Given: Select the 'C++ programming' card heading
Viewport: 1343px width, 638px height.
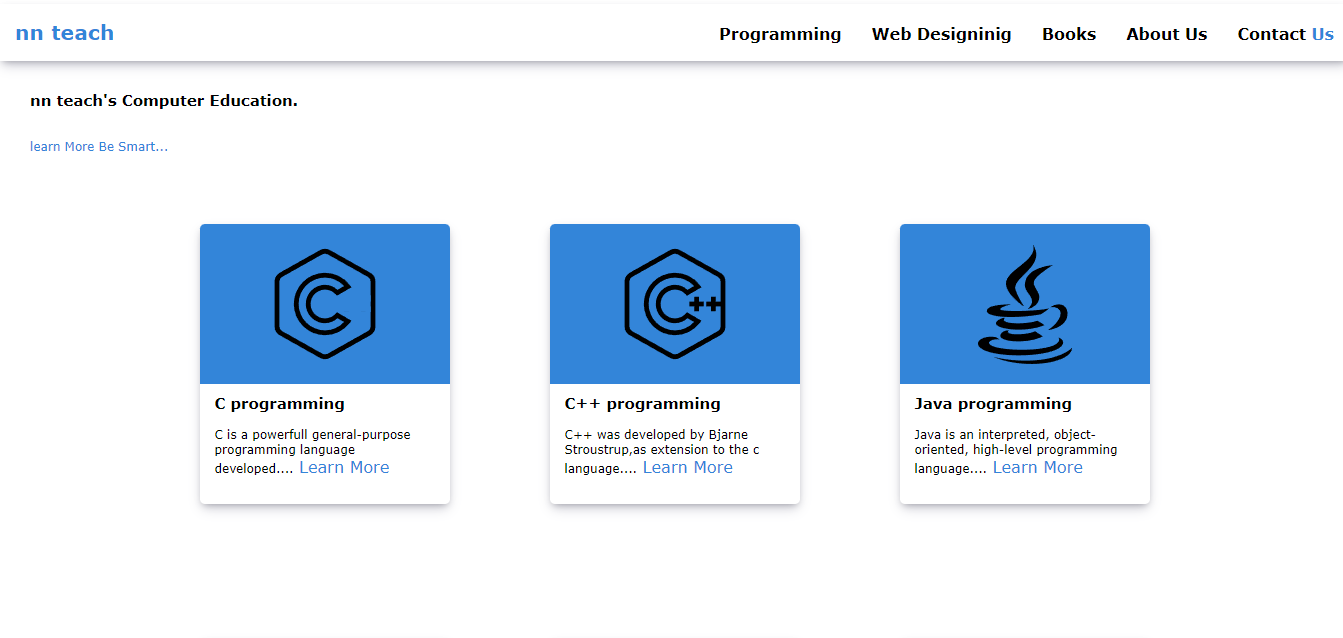Looking at the screenshot, I should click(642, 404).
